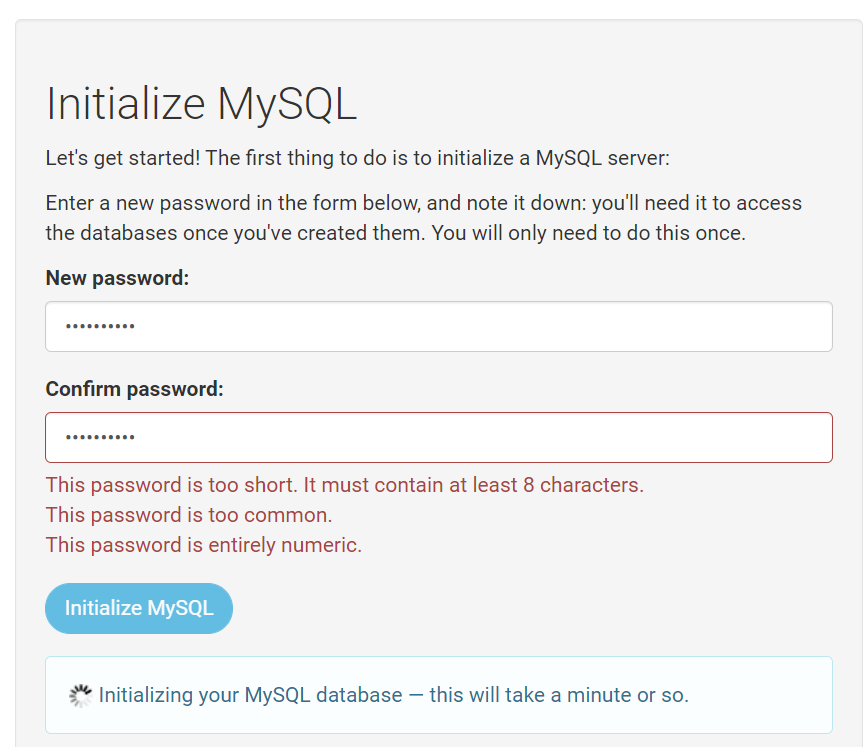
Task: Select the "password is entirely numeric" error message
Action: tap(204, 545)
